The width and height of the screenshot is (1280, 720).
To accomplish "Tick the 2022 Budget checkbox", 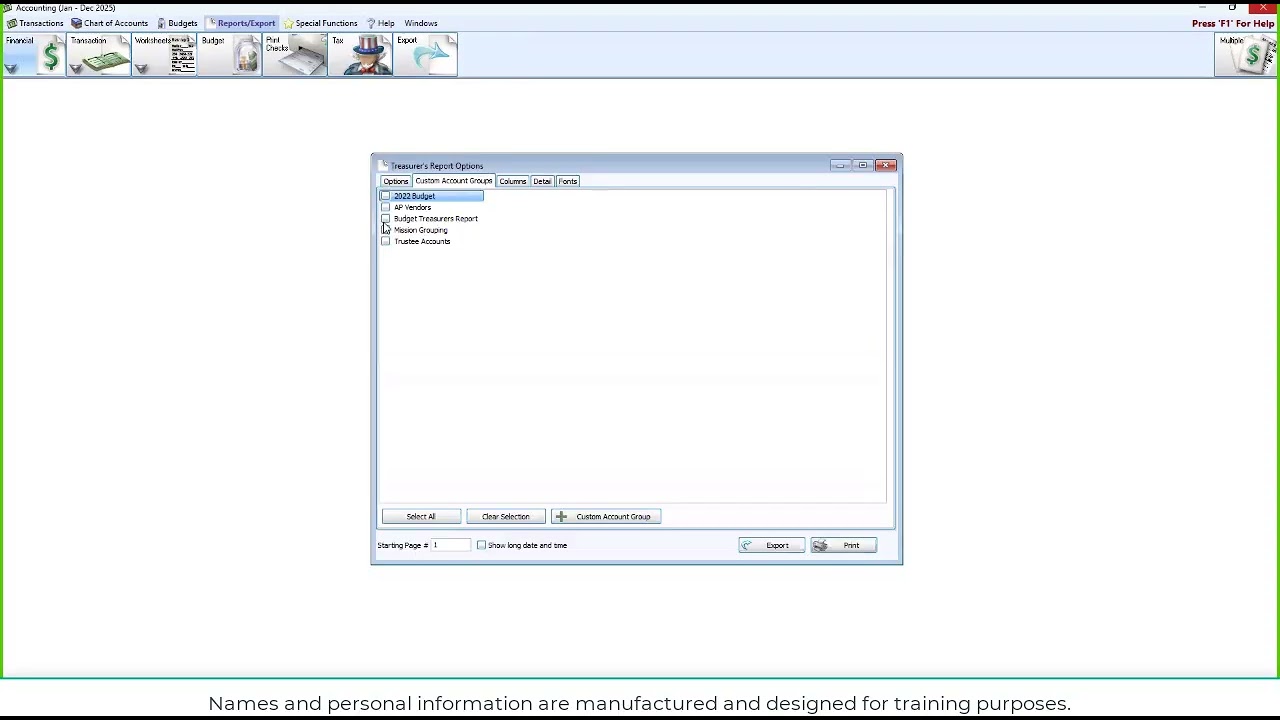I will click(x=386, y=196).
